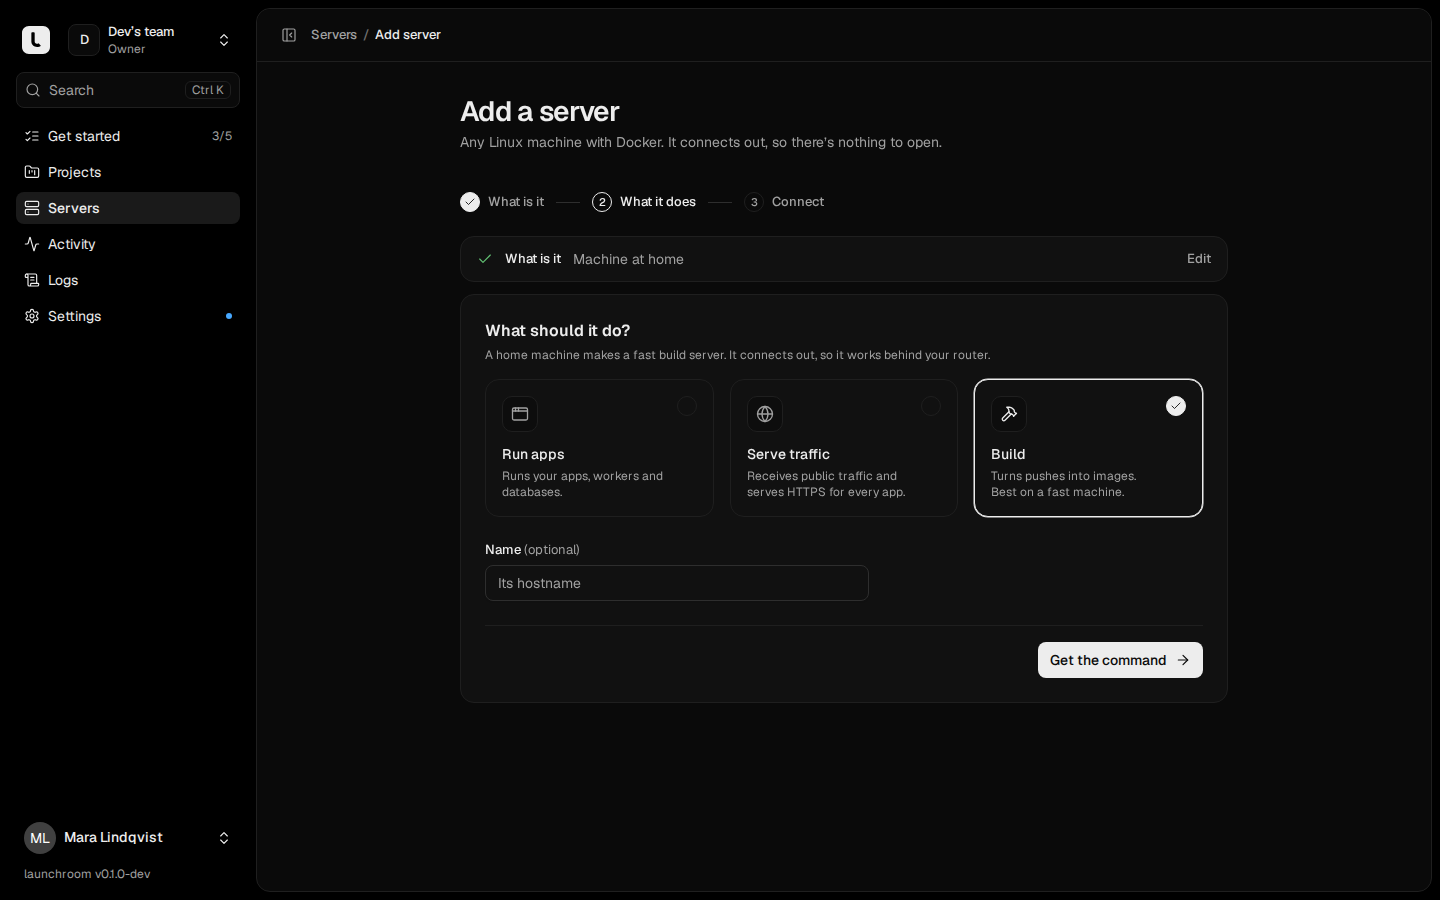1440x900 pixels.
Task: Click the arrow in Get the command
Action: tap(1183, 660)
